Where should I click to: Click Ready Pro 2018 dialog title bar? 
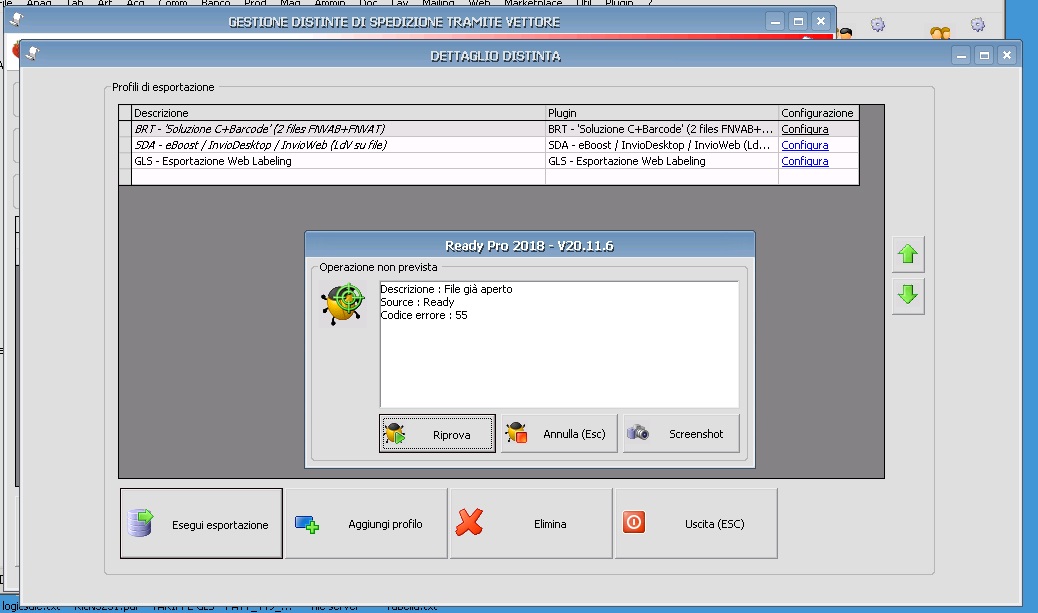click(530, 246)
